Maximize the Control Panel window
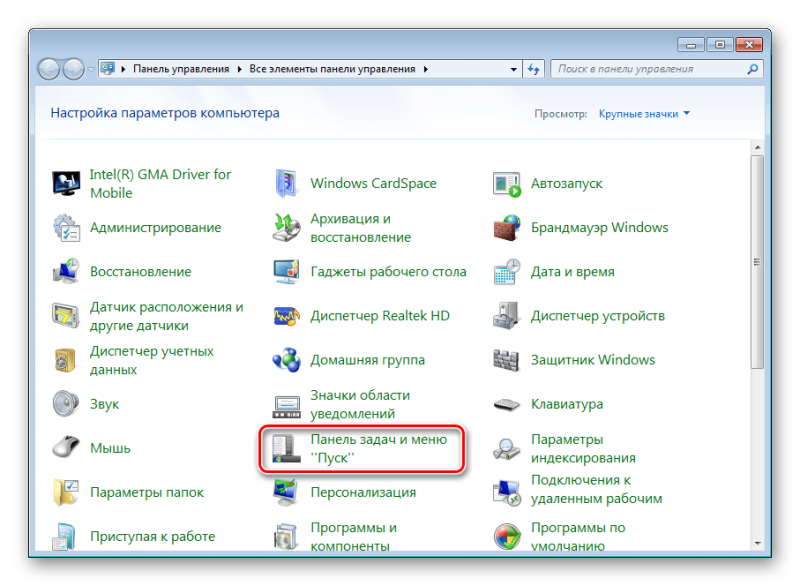Screen dimensions: 800x586 pos(720,45)
